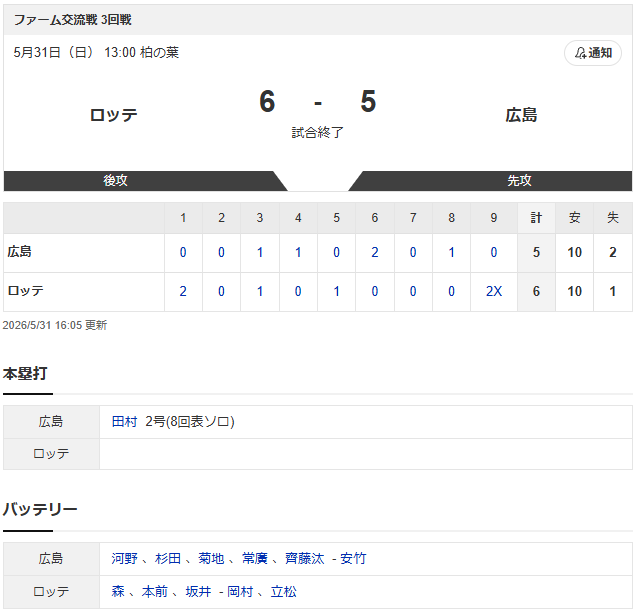Click the 5月31日 13:00 柏の葉 date line
Screen dimensions: 636x613
[96, 52]
